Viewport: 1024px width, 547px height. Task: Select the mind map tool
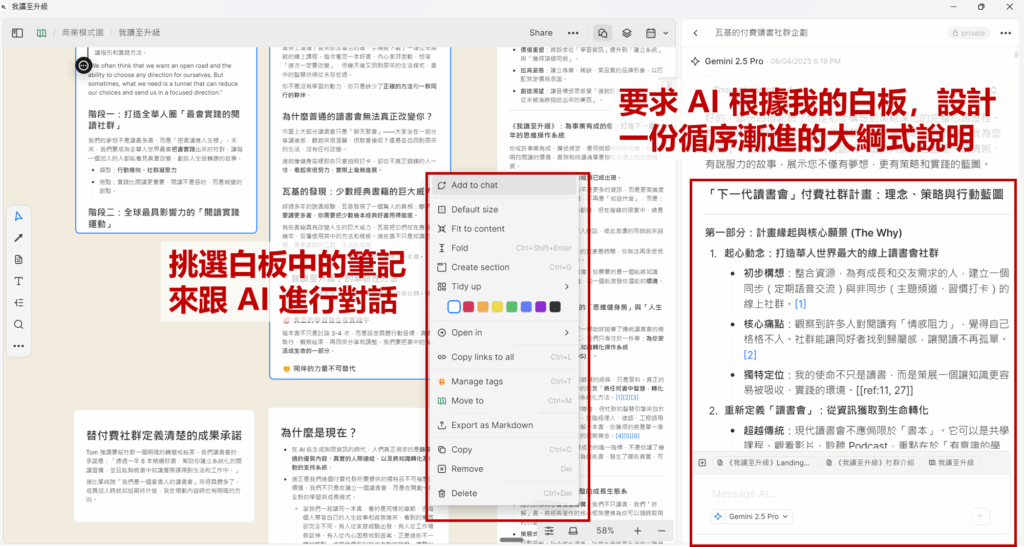[x=19, y=303]
